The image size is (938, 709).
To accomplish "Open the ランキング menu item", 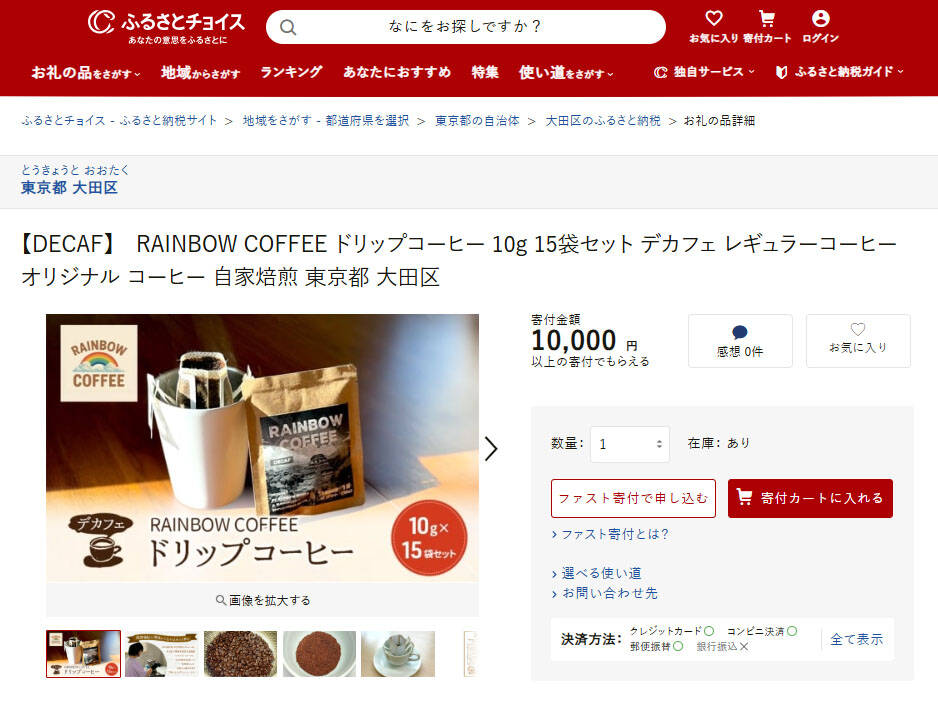I will [291, 72].
